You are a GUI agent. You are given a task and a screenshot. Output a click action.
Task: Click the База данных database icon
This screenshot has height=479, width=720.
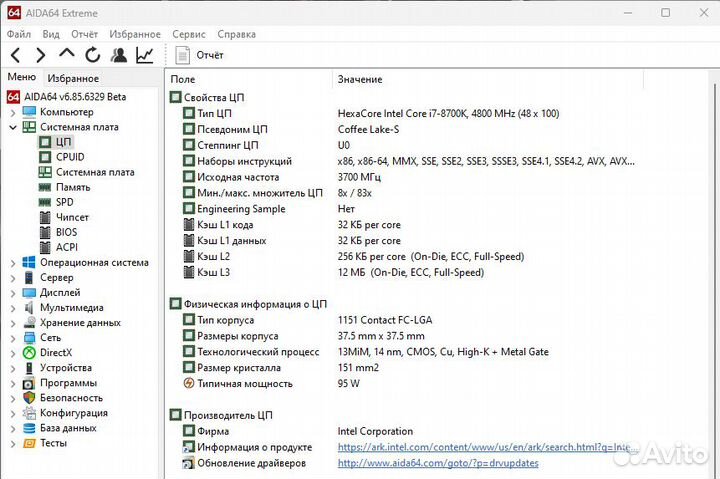29,428
